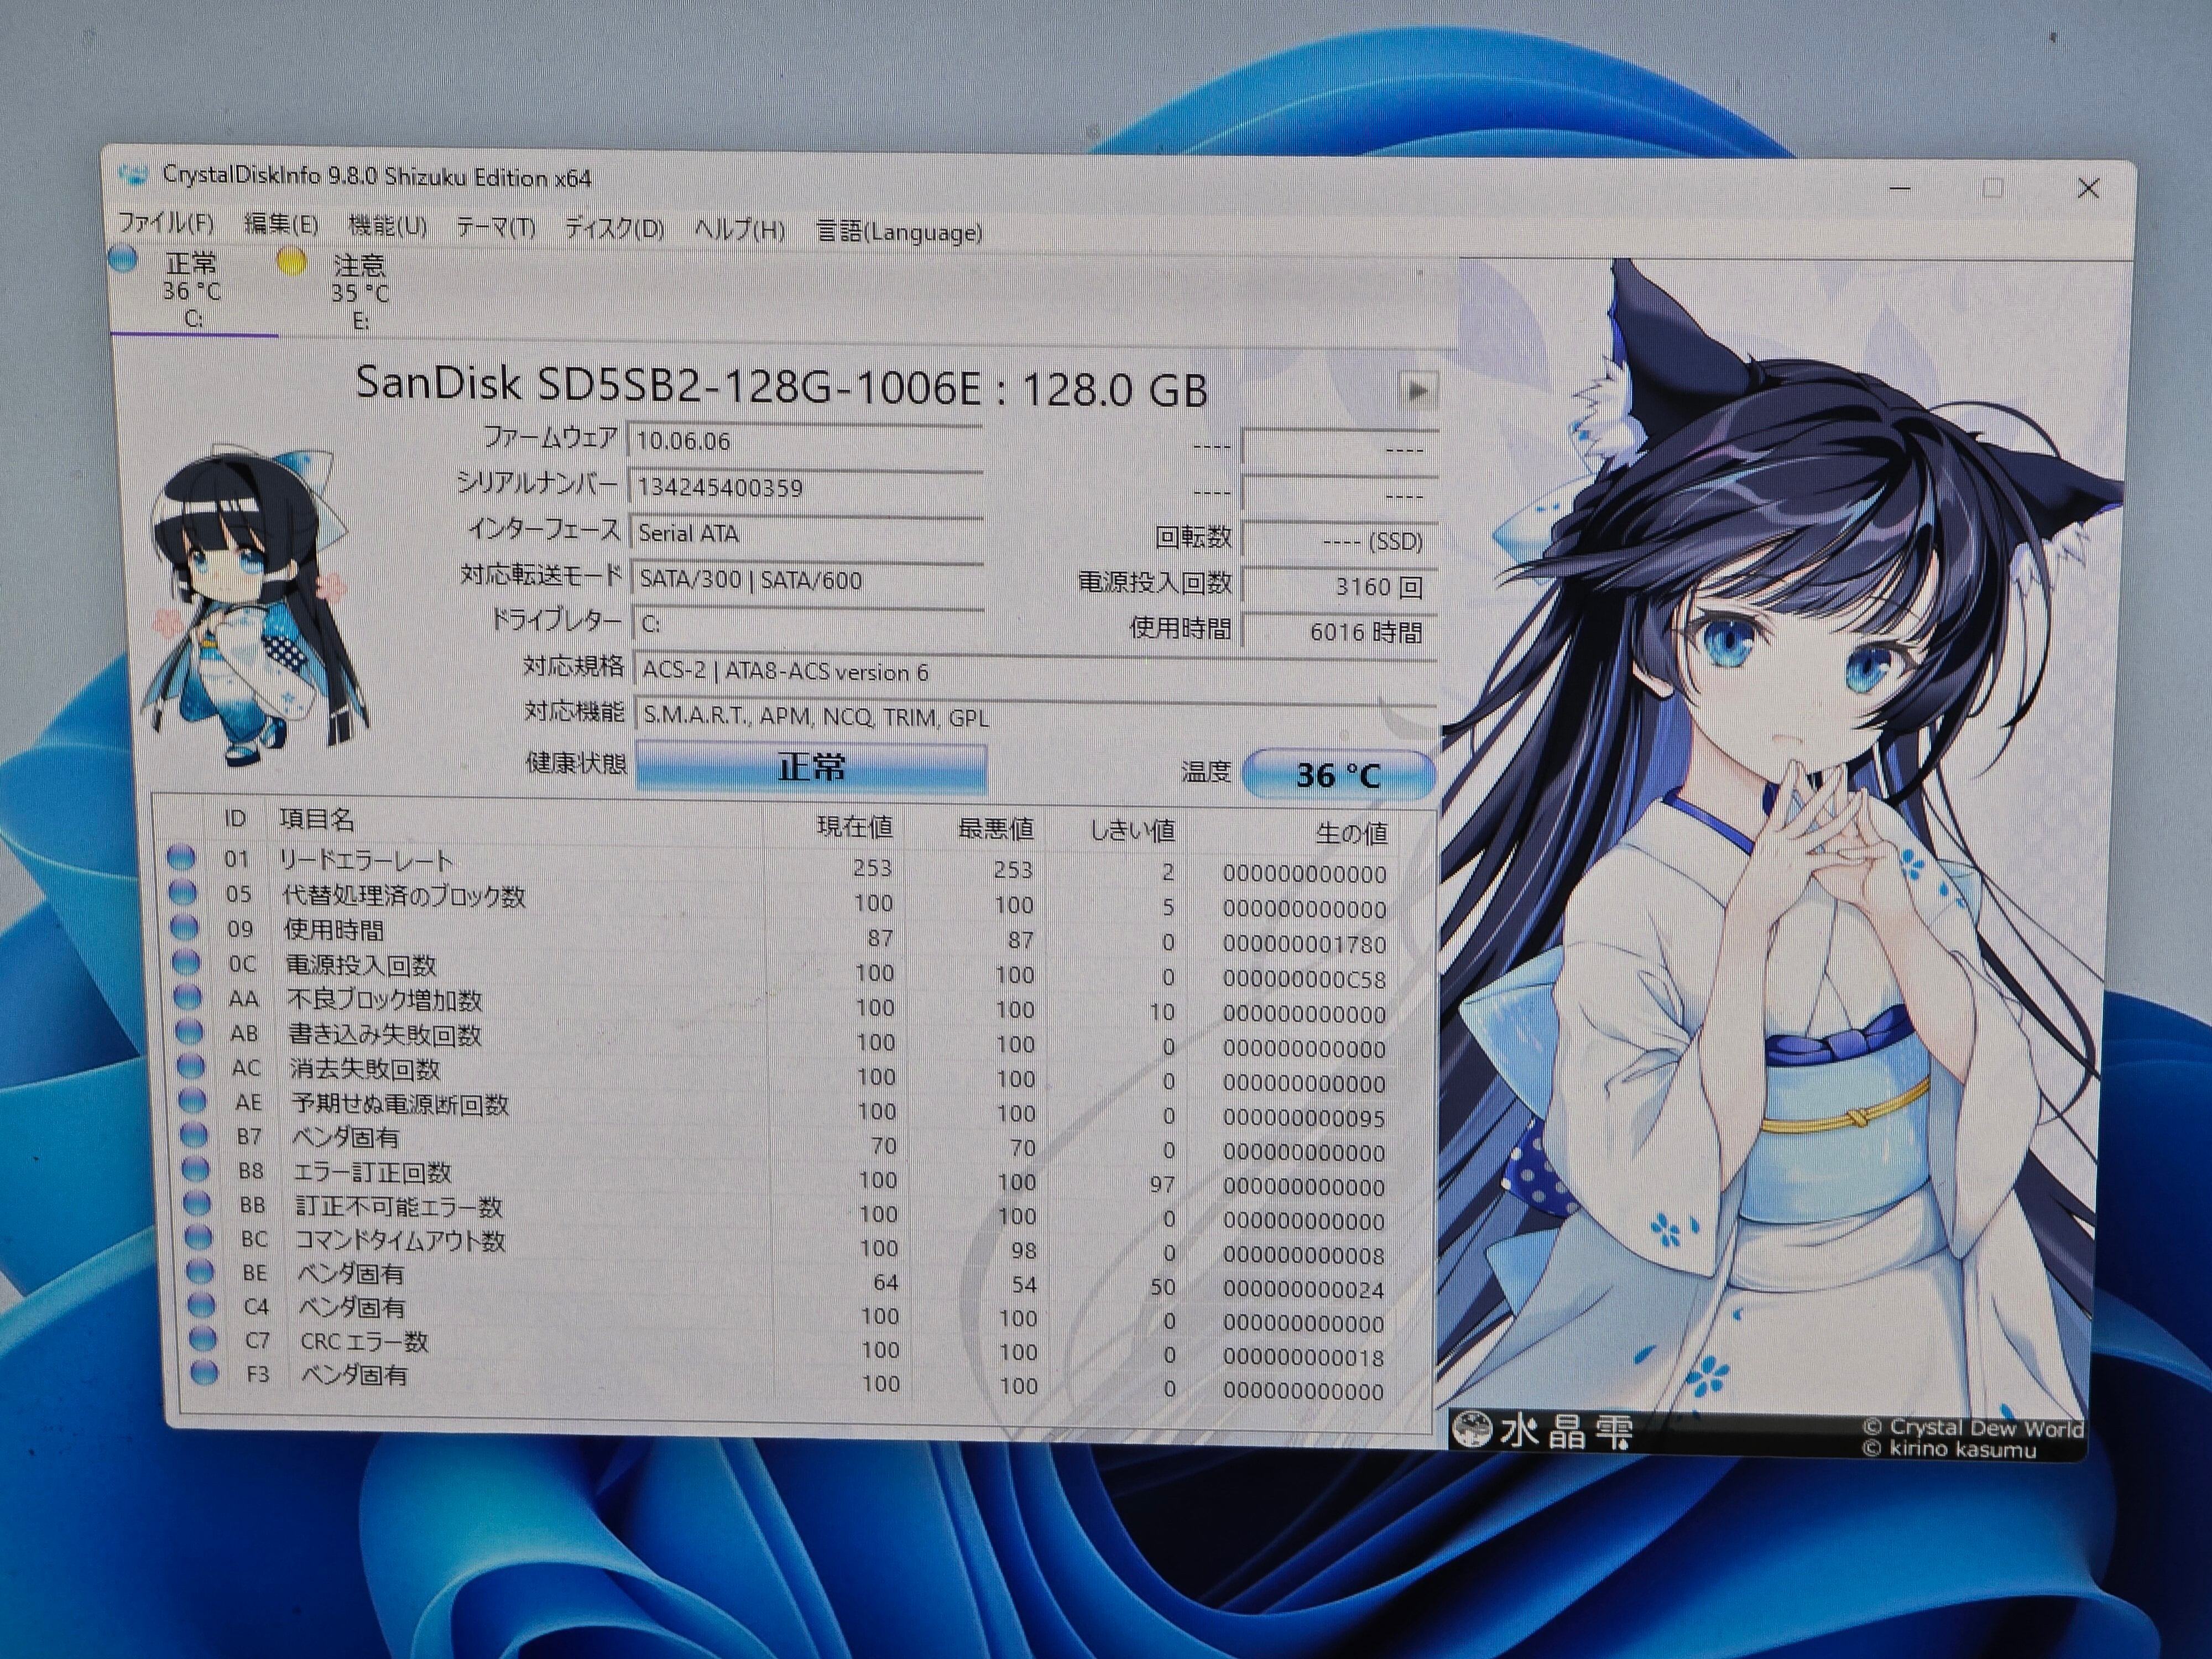Click the serial number field

805,488
